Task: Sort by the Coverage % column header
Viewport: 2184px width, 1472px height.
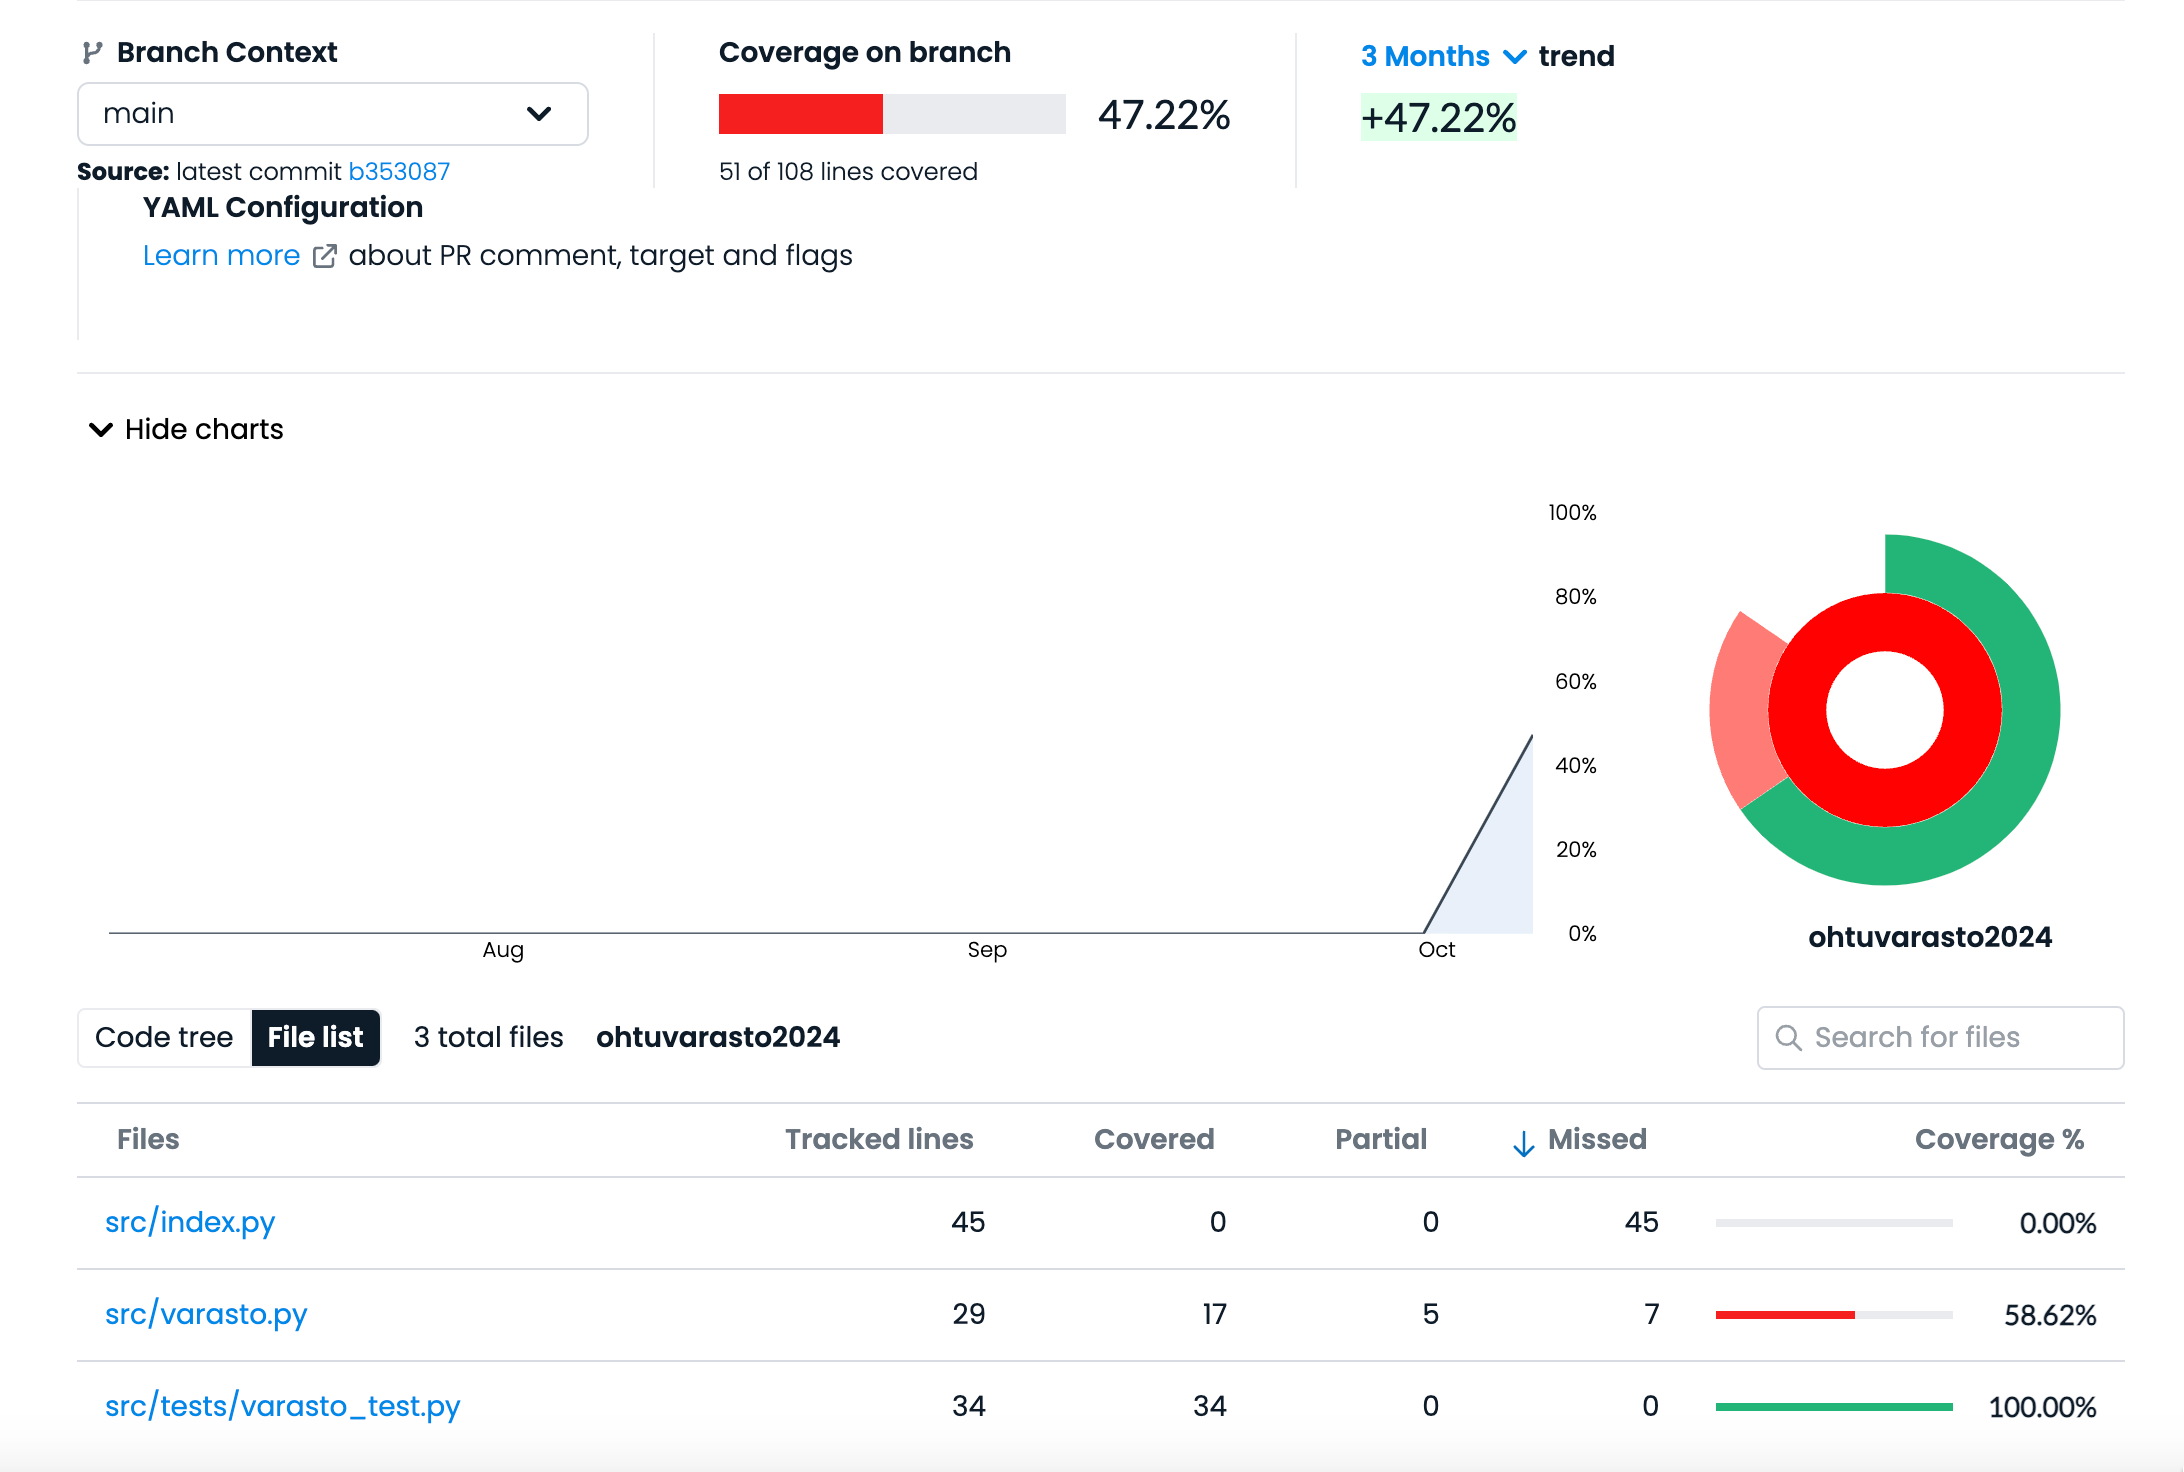Action: [x=1998, y=1140]
